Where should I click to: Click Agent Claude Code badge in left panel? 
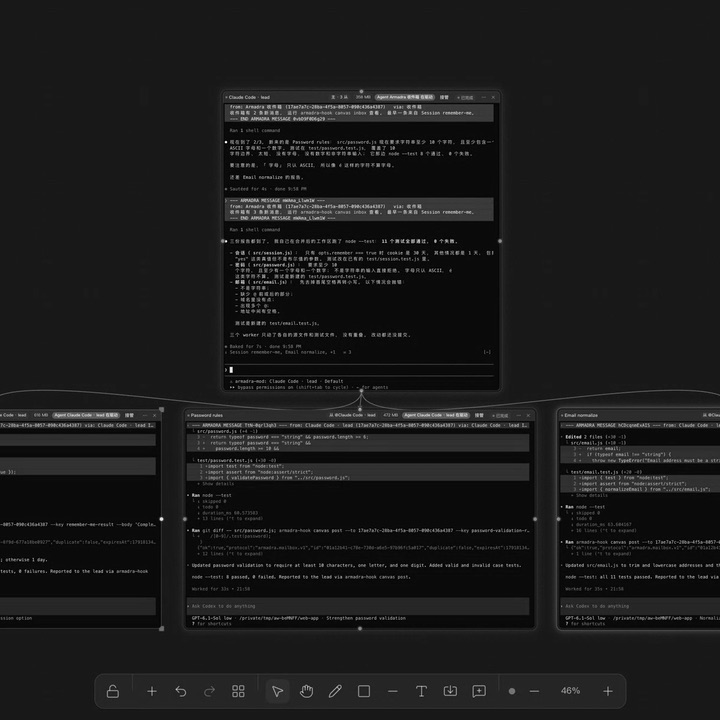click(x=86, y=415)
